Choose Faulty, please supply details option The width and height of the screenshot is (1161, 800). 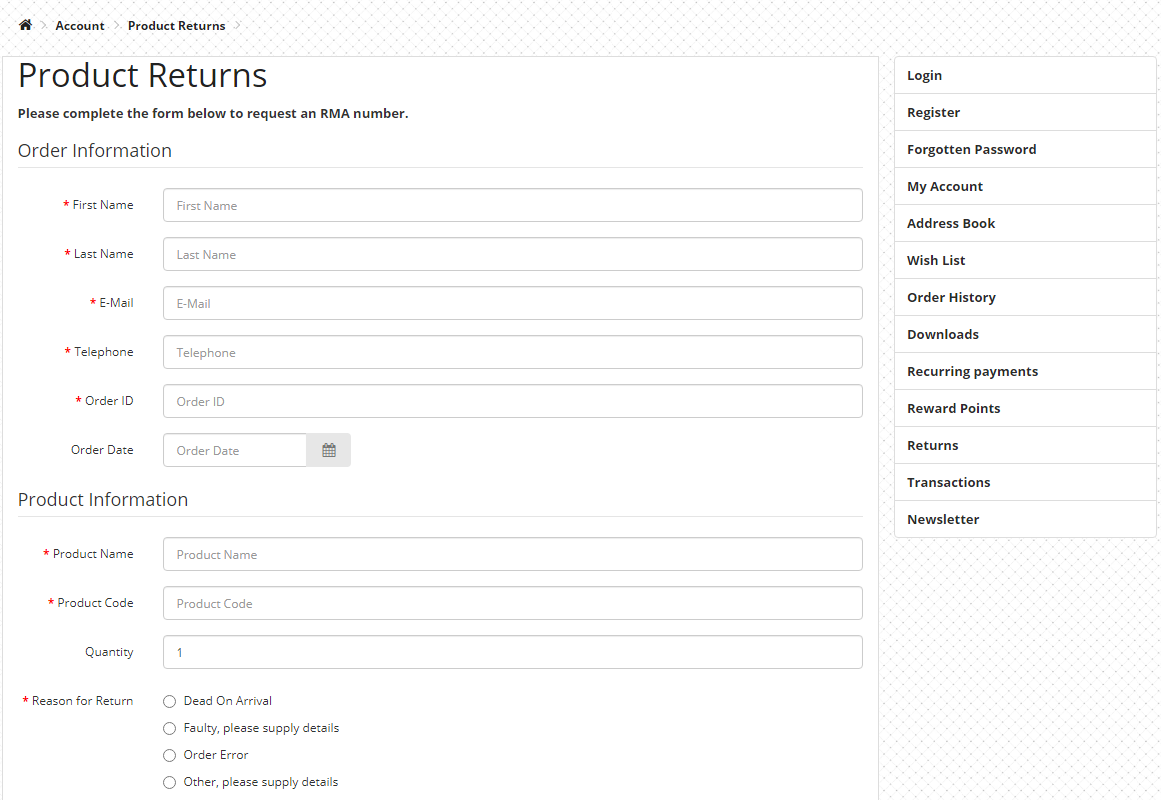tap(170, 728)
